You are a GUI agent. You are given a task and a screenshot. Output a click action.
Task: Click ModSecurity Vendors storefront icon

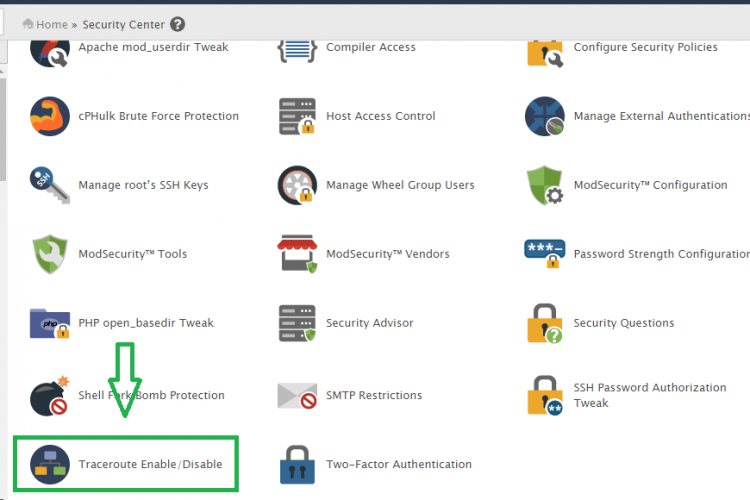pos(297,254)
